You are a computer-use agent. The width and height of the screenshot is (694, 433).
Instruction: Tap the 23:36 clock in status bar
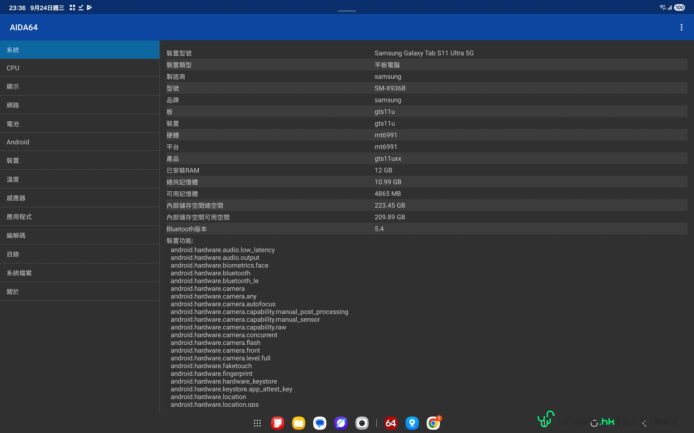pyautogui.click(x=17, y=8)
